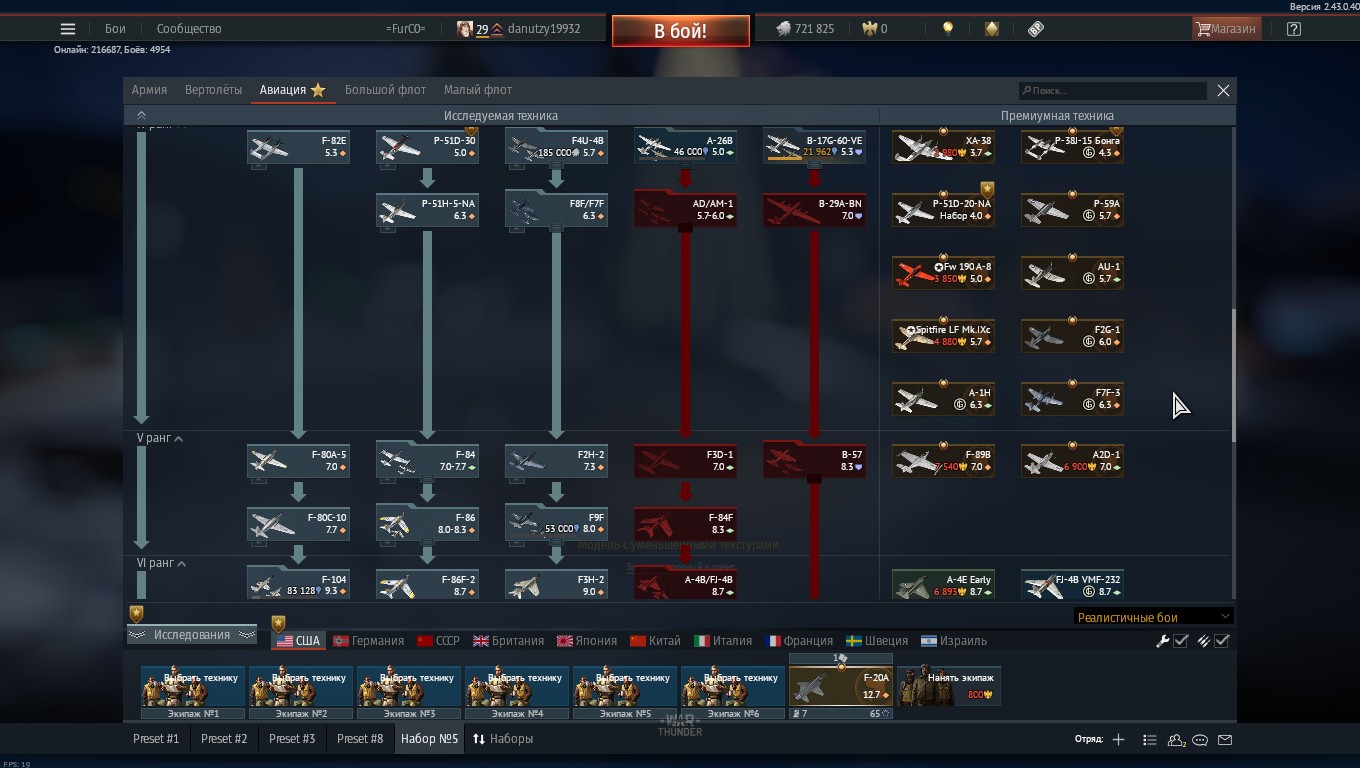Screen dimensions: 1360x768
Task: Collapse the Исследования panel
Action: click(x=192, y=635)
